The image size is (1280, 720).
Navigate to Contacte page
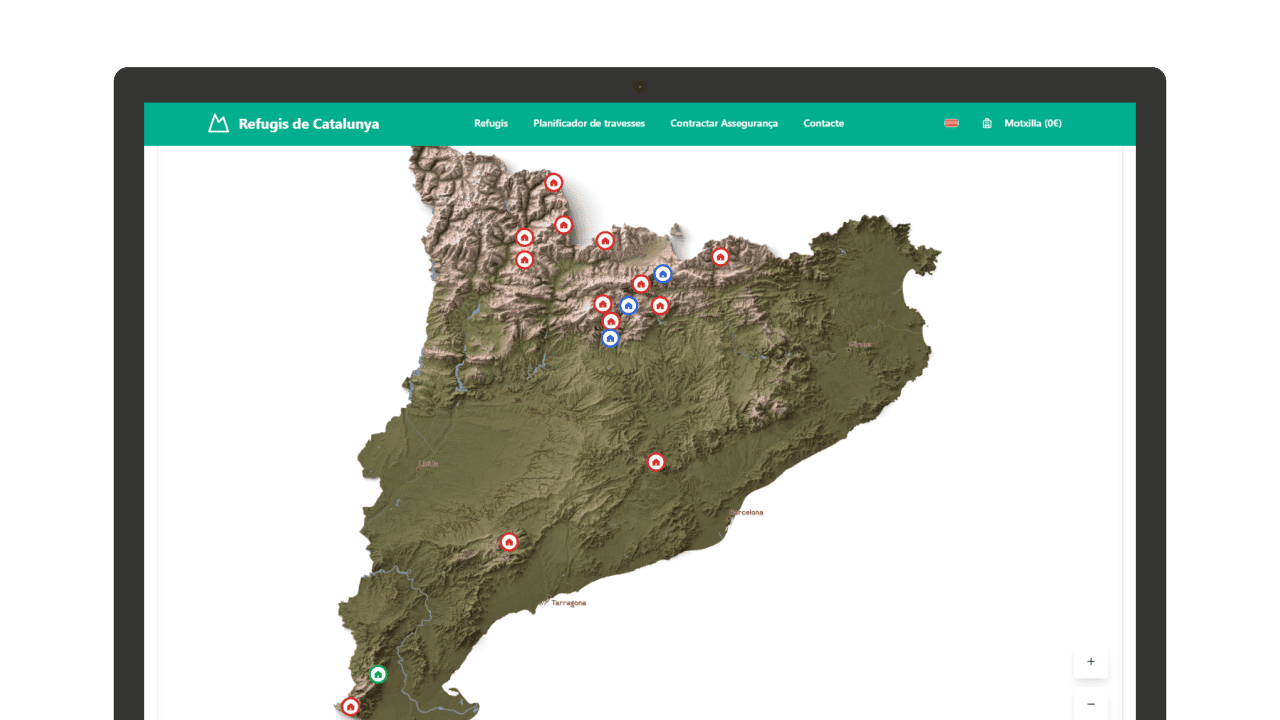click(823, 124)
